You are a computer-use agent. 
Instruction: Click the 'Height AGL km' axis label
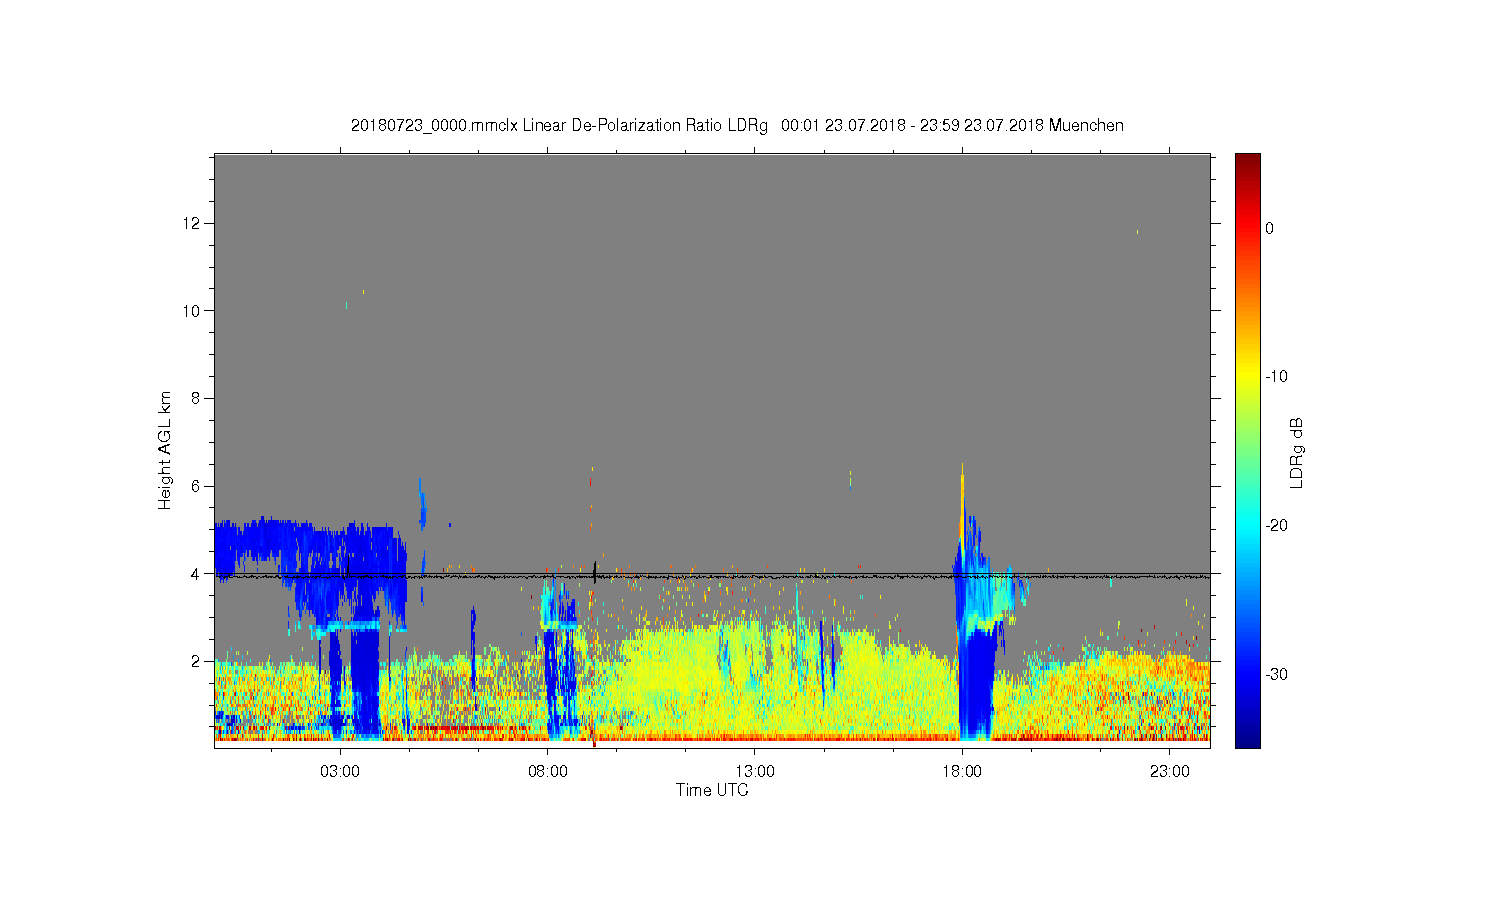[x=165, y=450]
